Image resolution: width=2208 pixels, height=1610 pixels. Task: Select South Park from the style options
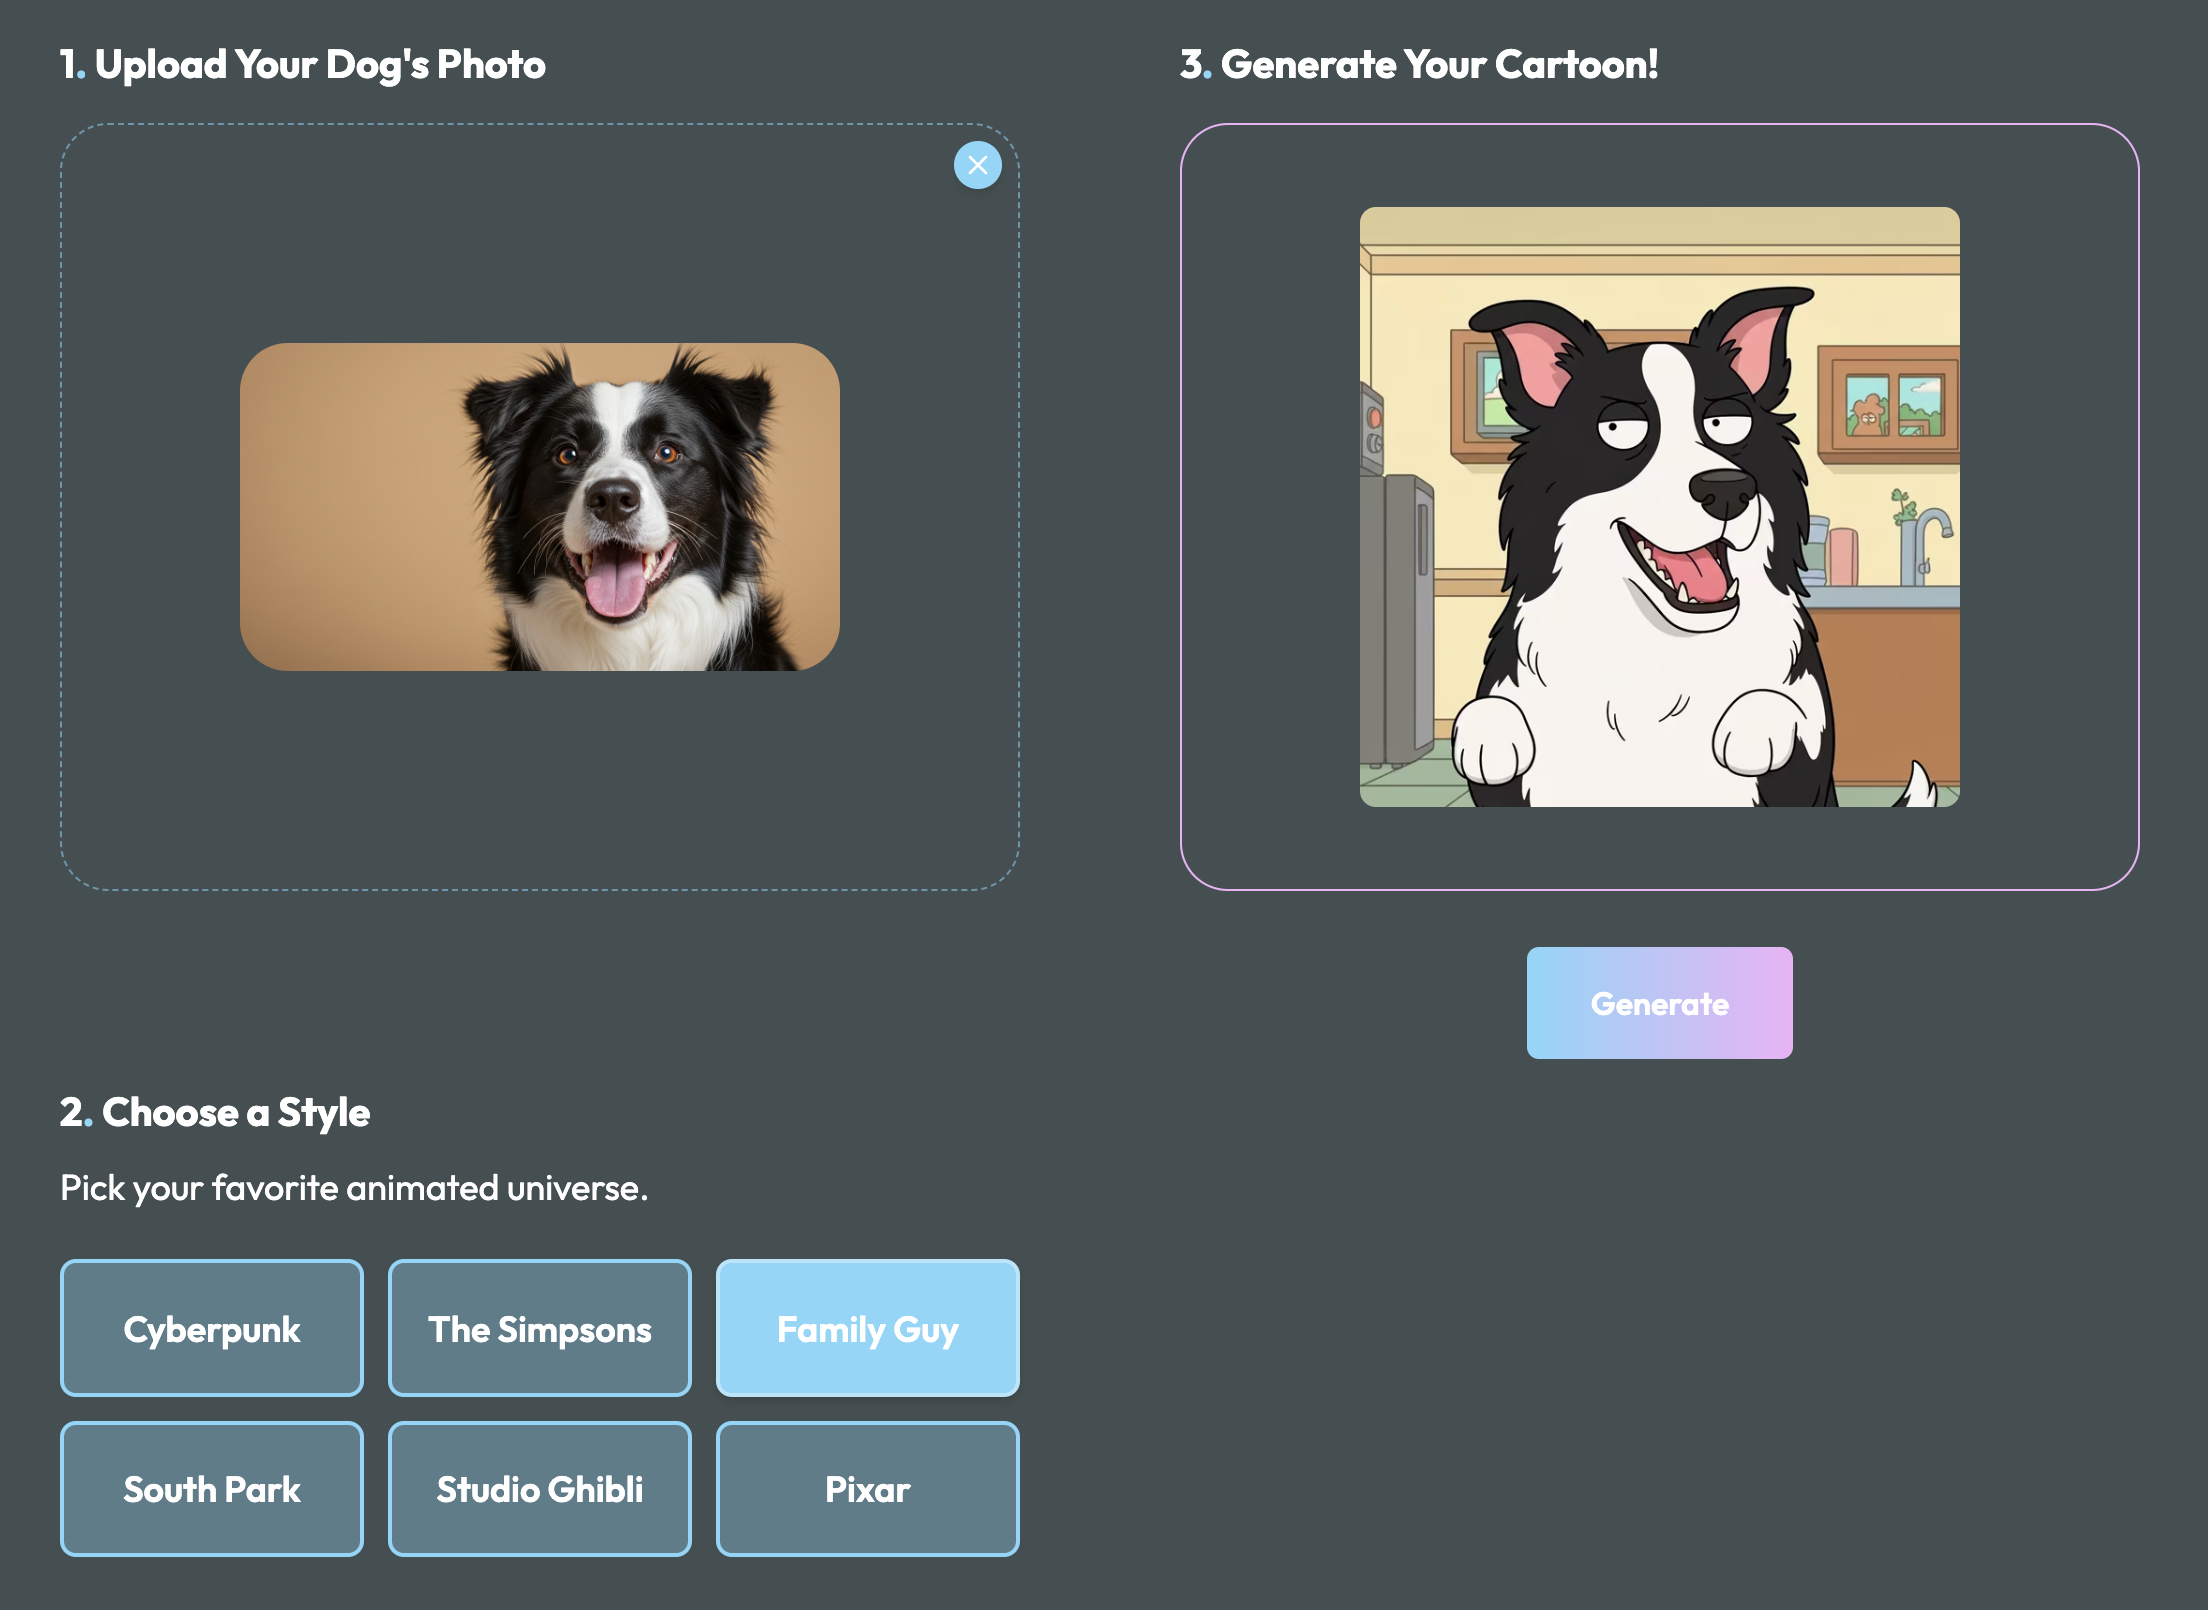(x=211, y=1489)
